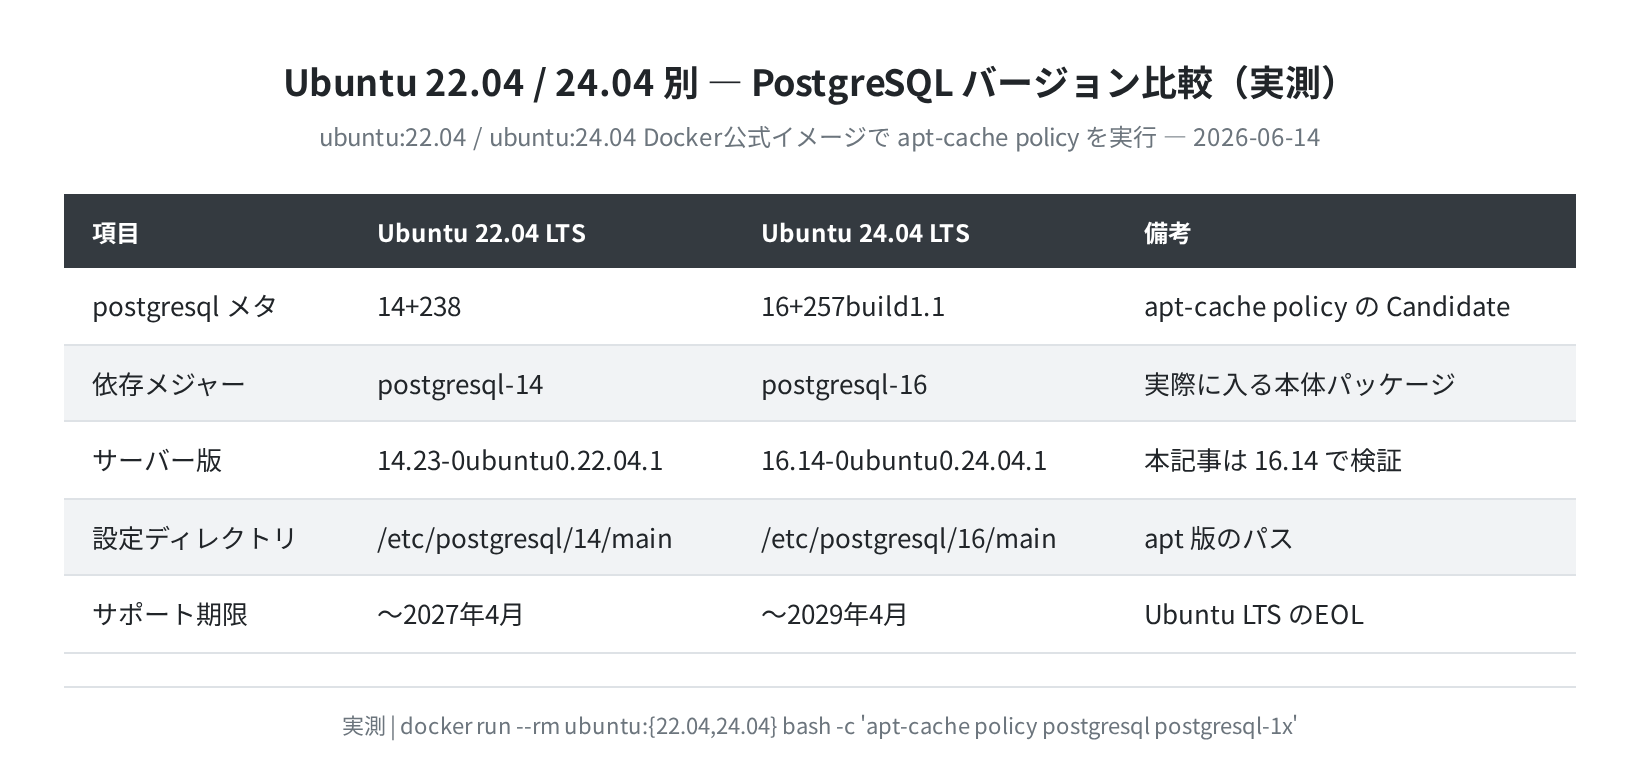Click the サポート期限 row label
1640x780 pixels.
[x=170, y=614]
